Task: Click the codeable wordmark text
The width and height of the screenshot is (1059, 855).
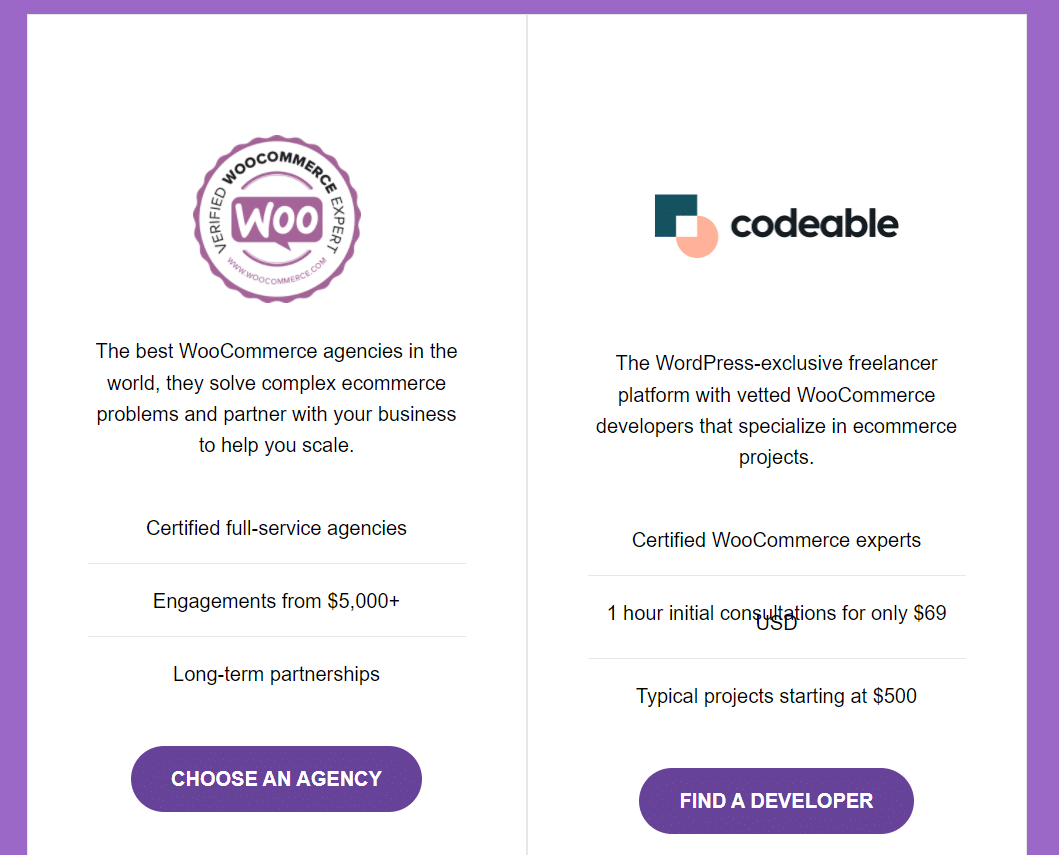Action: [x=815, y=224]
